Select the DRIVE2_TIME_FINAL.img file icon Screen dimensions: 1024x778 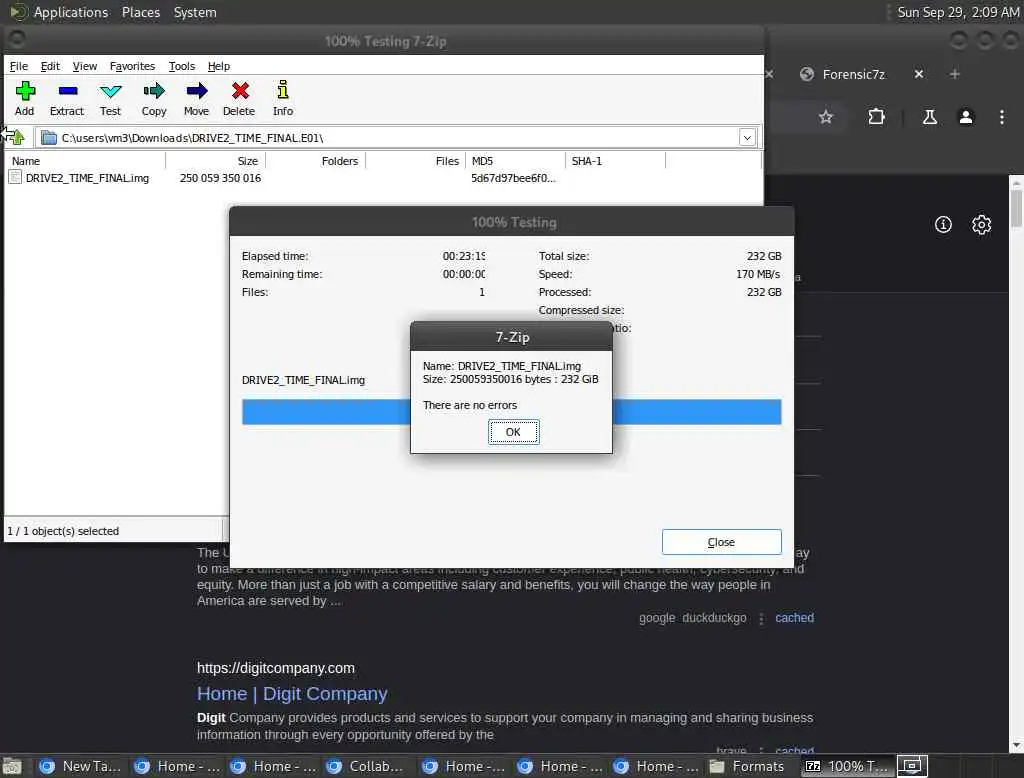pos(15,178)
